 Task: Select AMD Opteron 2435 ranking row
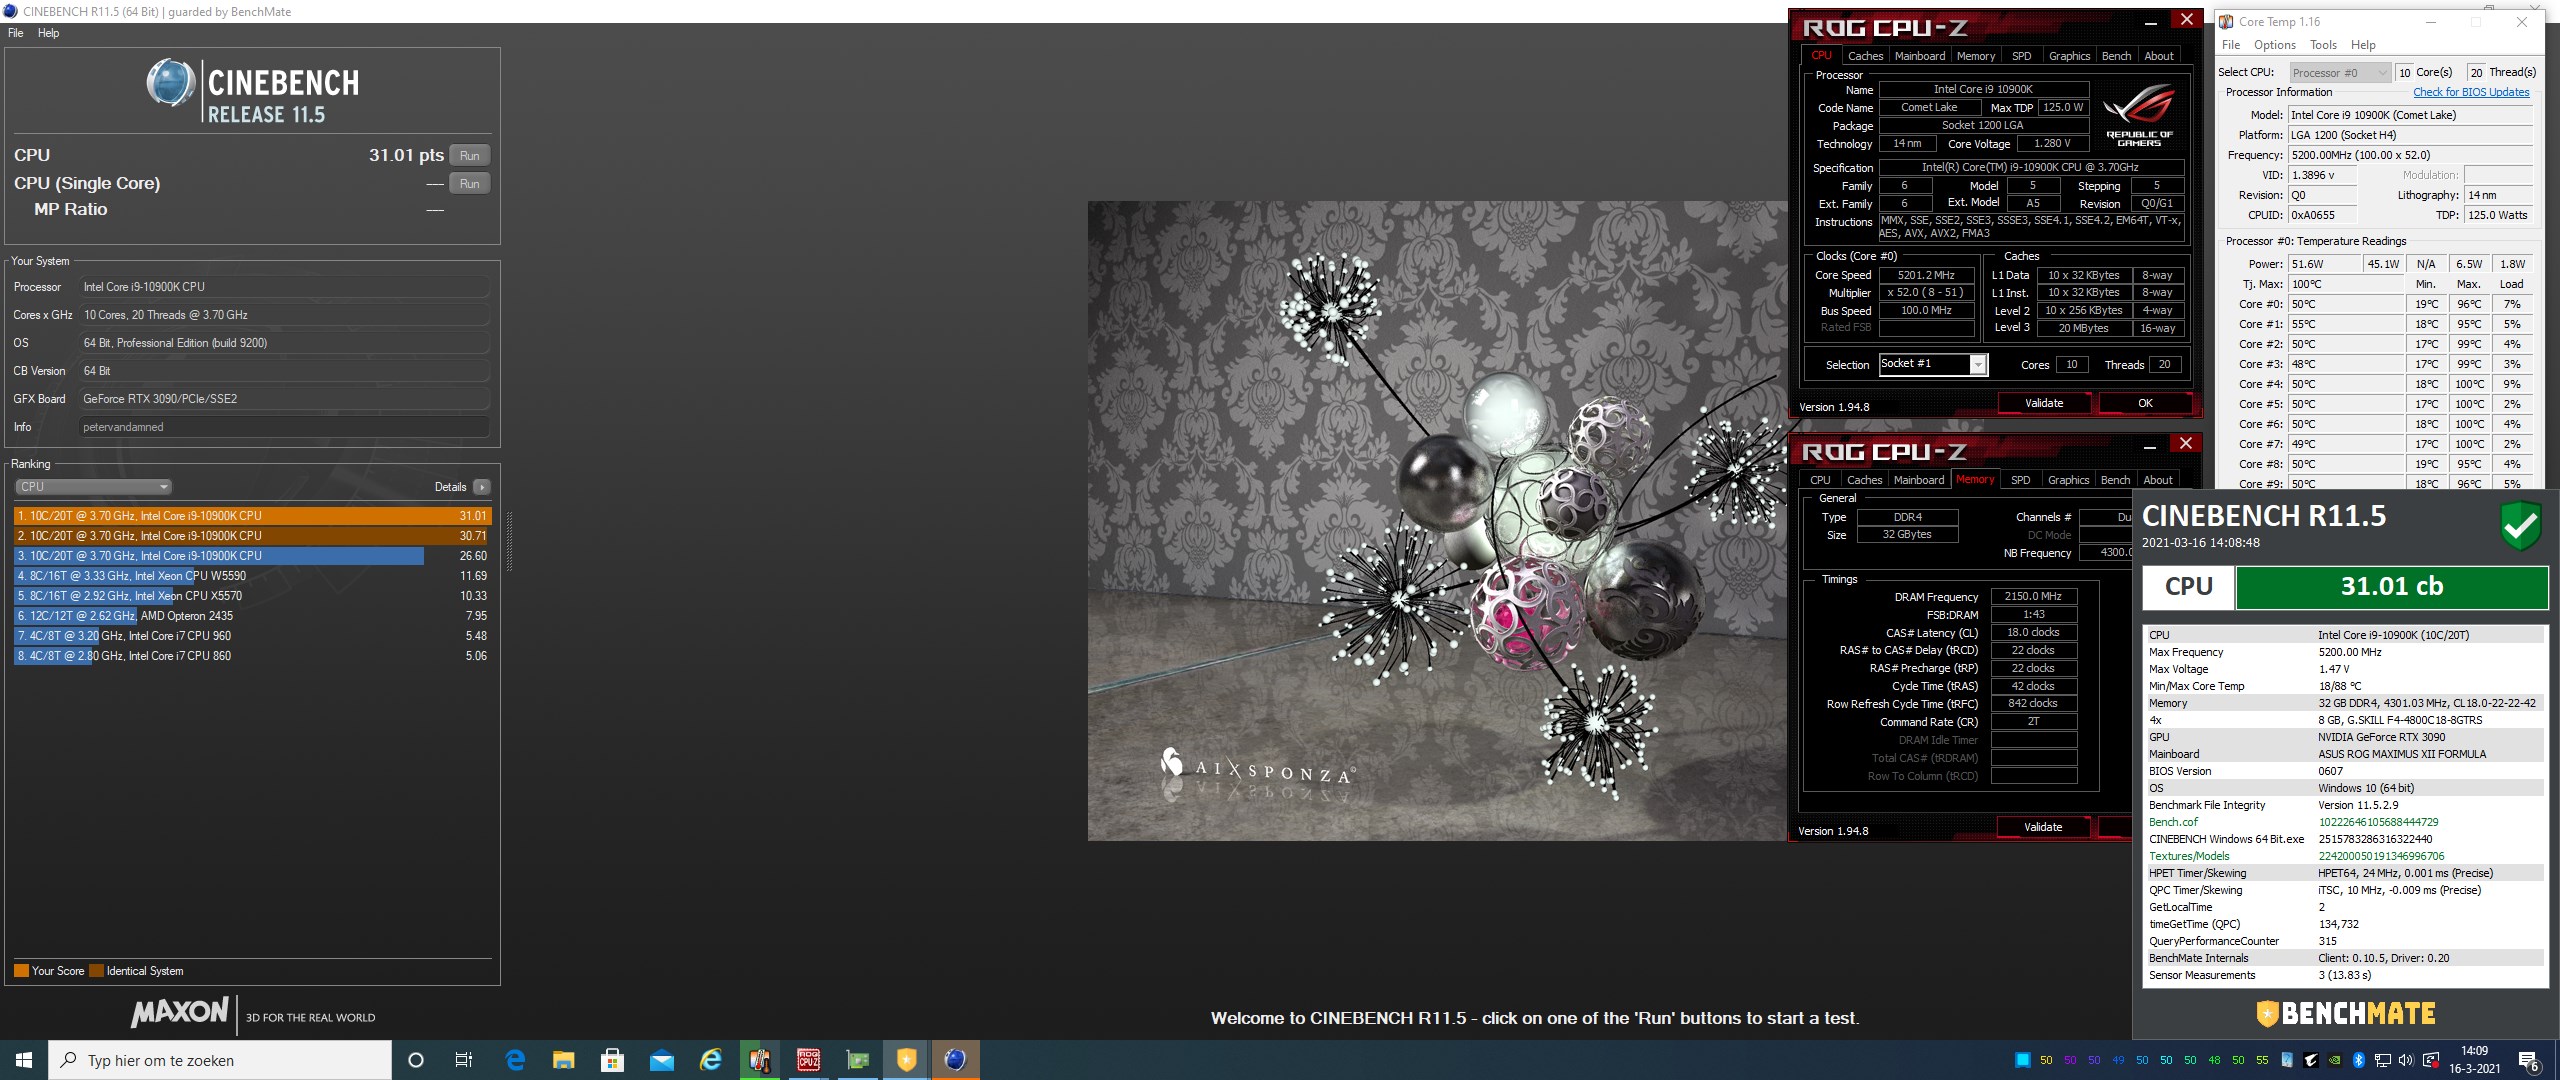click(x=252, y=616)
